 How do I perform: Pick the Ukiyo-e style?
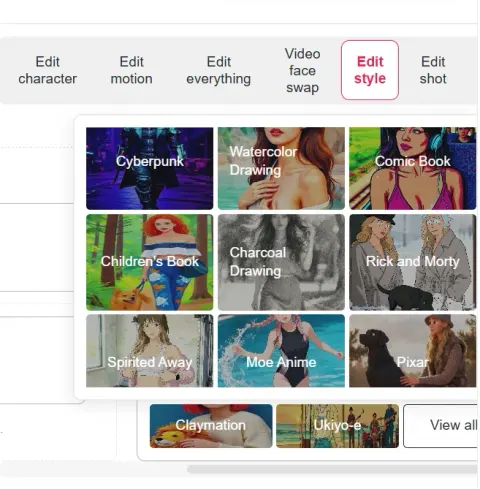pos(337,426)
